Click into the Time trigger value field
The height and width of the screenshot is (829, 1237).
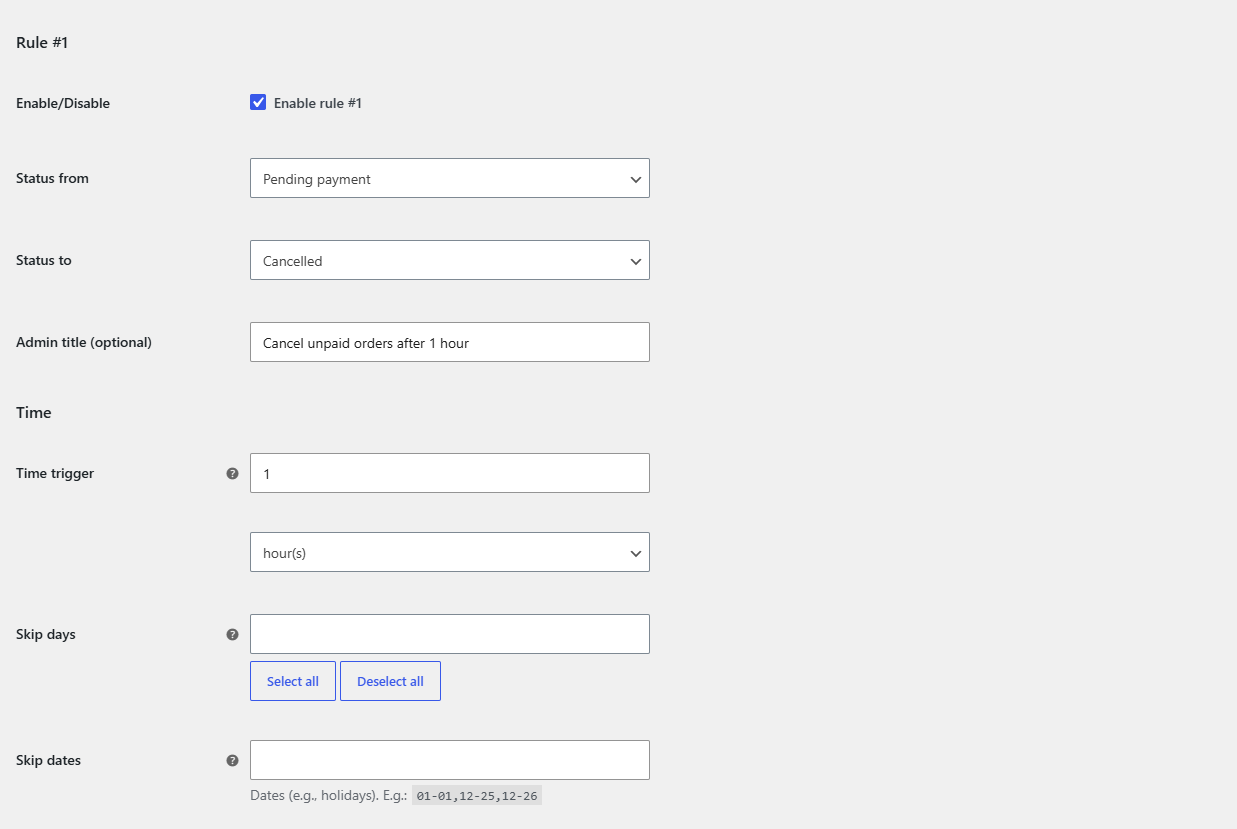(x=450, y=473)
